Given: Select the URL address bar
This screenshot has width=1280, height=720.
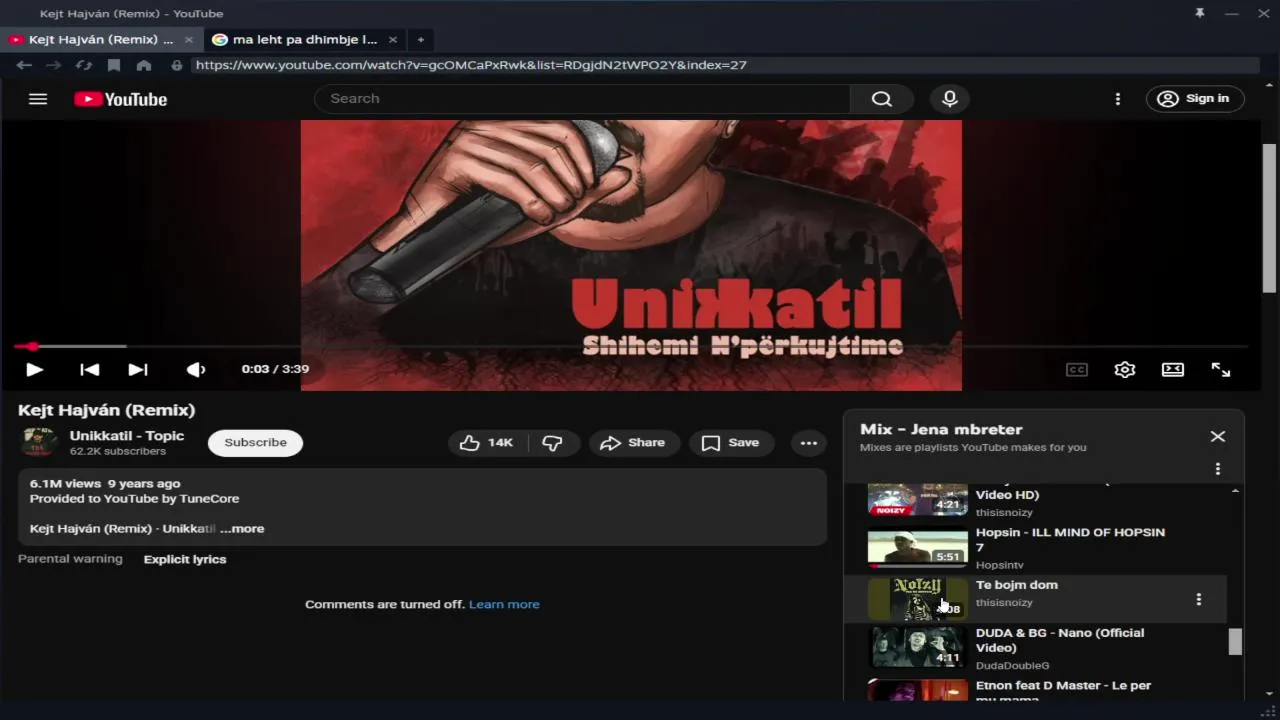Looking at the screenshot, I should click(x=725, y=65).
